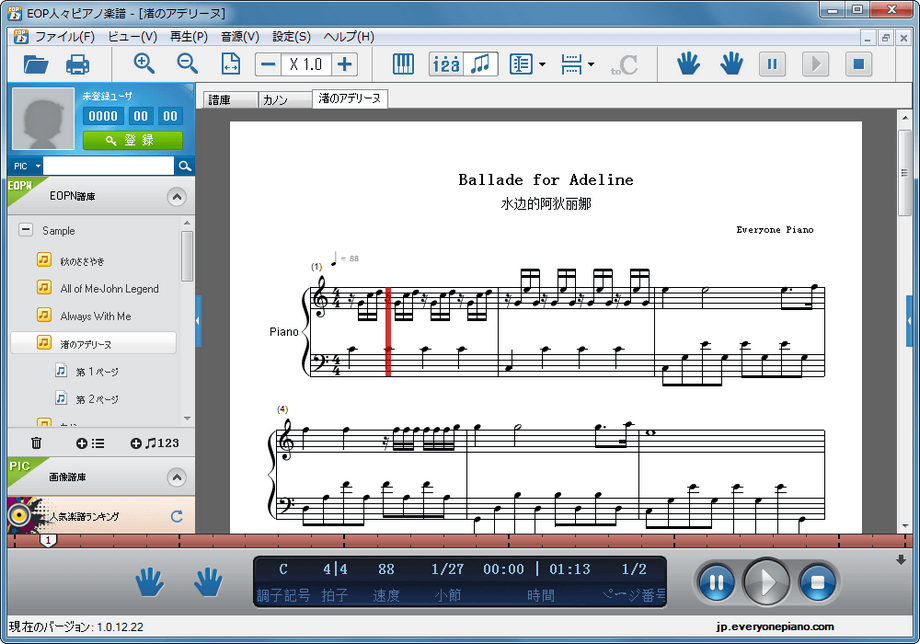Stop with the round blue button
Image resolution: width=920 pixels, height=644 pixels.
click(817, 582)
